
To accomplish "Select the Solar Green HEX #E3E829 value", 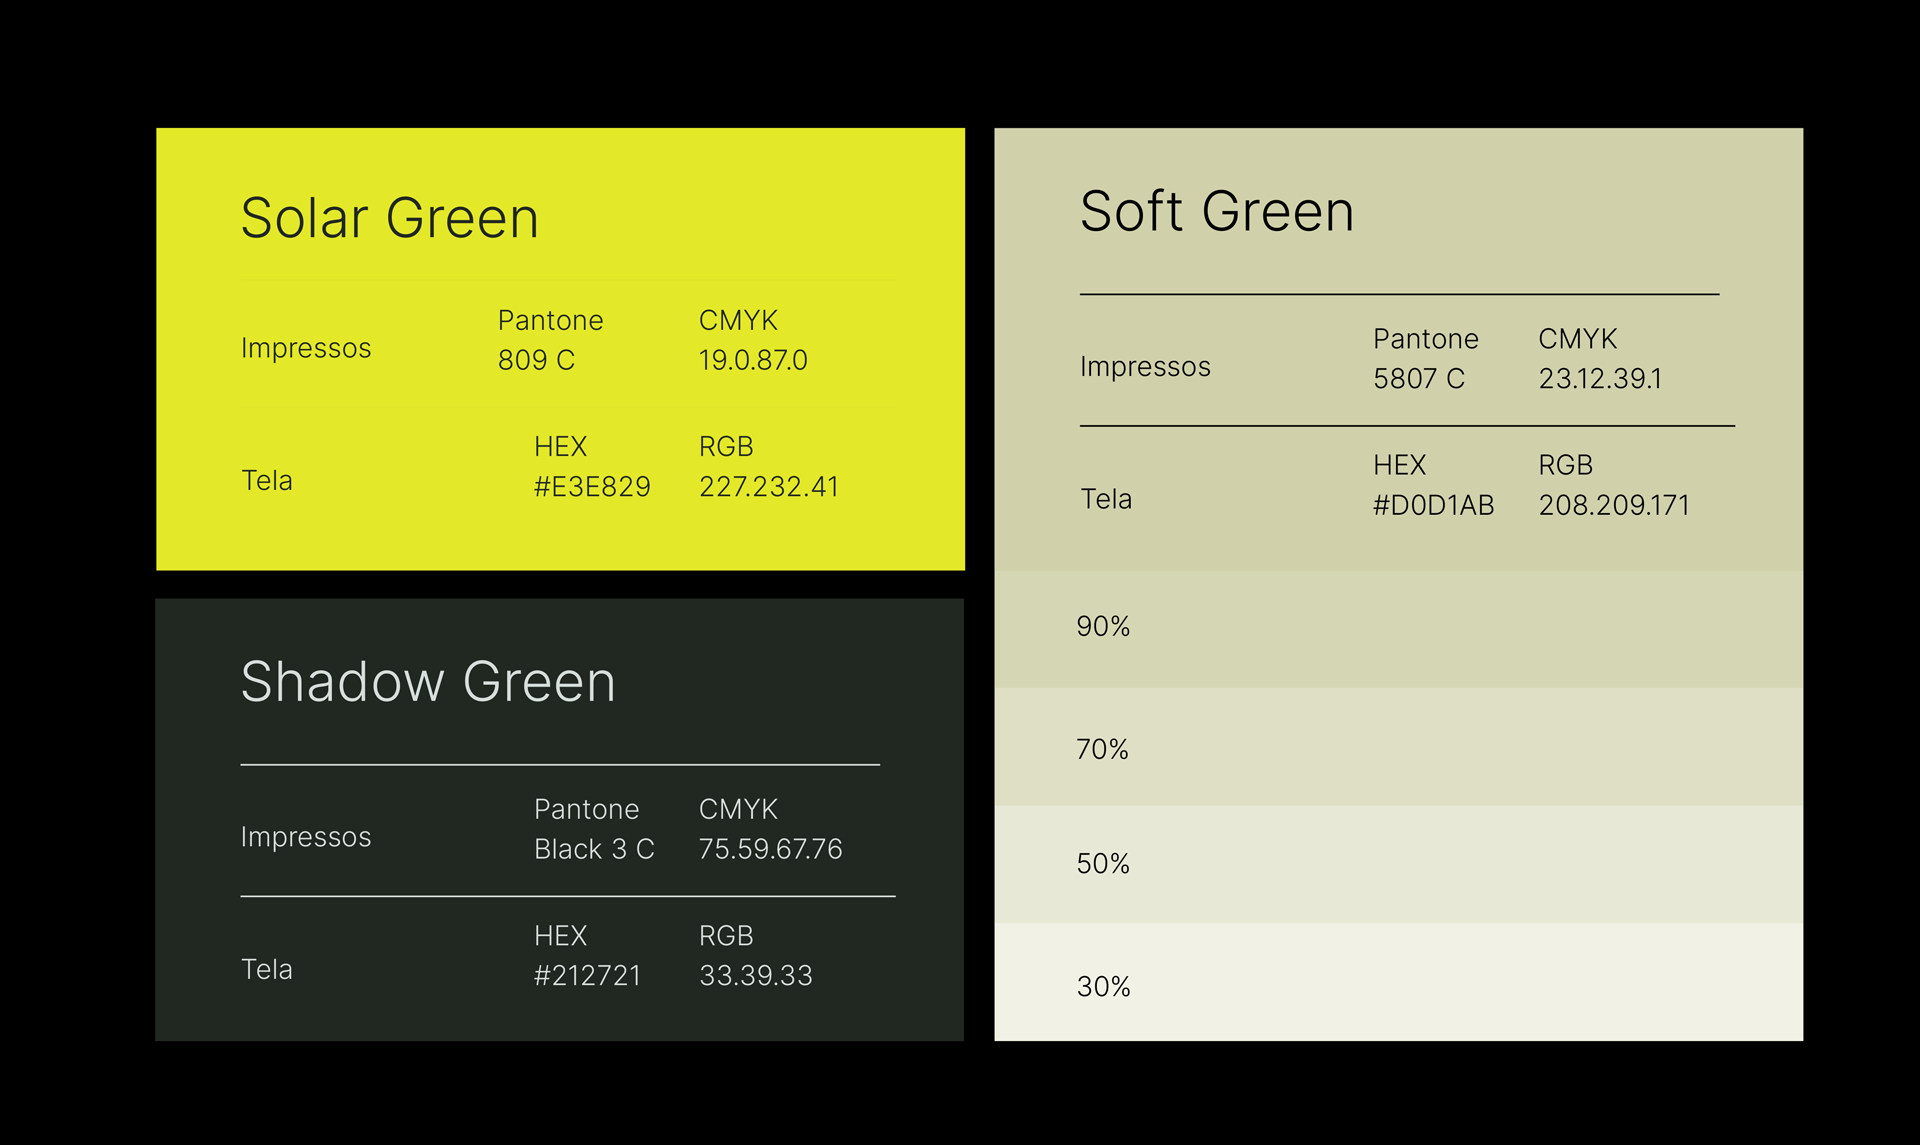I will coord(591,487).
